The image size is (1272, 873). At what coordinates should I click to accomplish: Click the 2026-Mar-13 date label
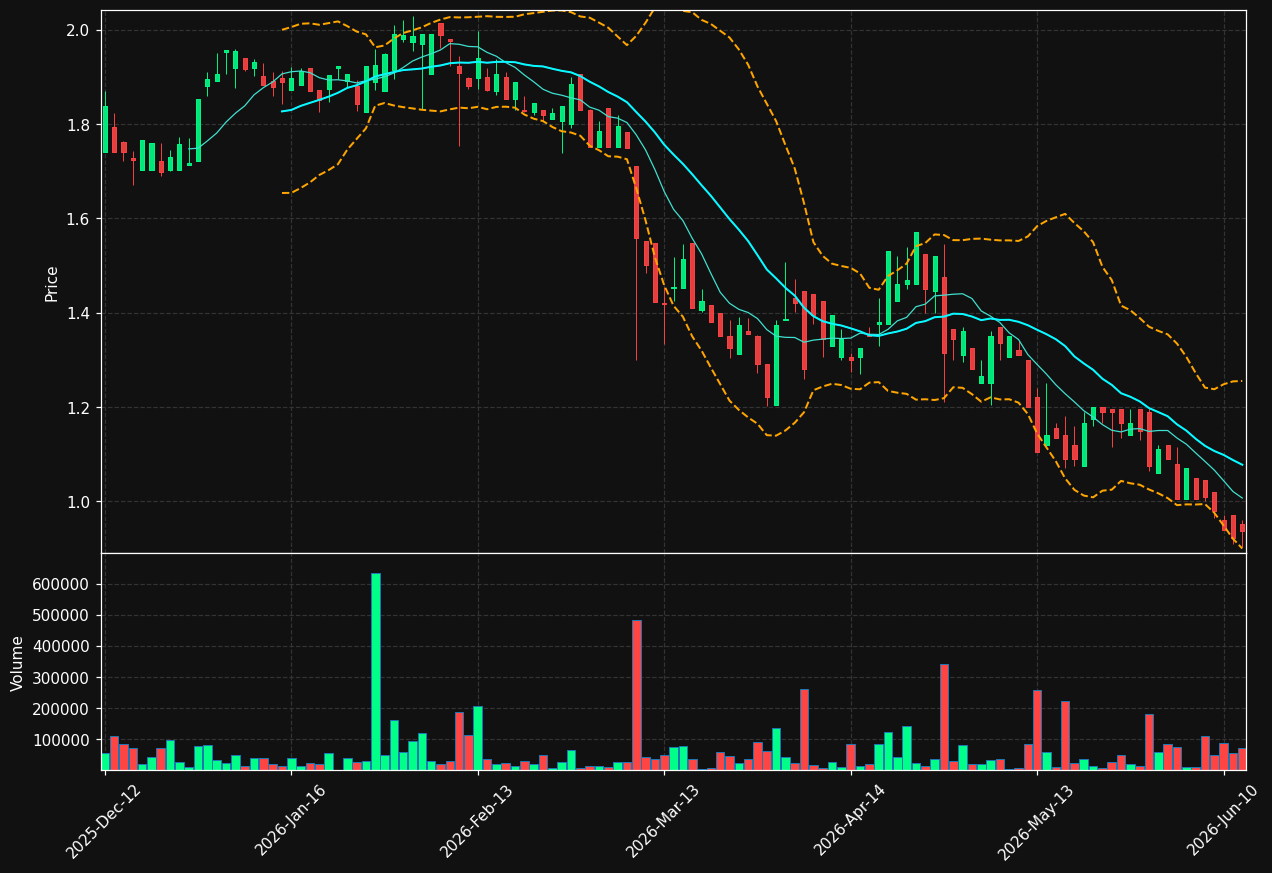[663, 821]
